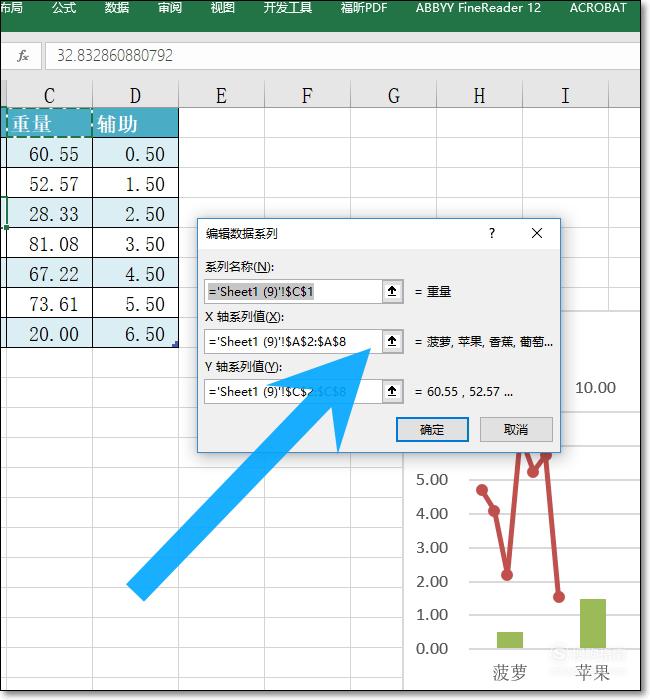
Task: Click into the Y 轴系列值 input field
Action: coord(293,392)
